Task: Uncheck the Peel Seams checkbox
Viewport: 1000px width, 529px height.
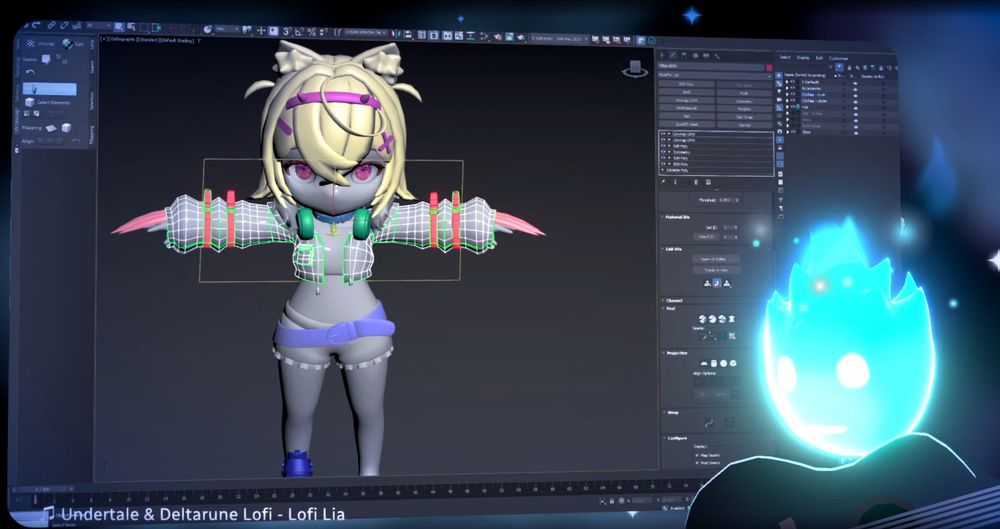Action: click(x=697, y=463)
